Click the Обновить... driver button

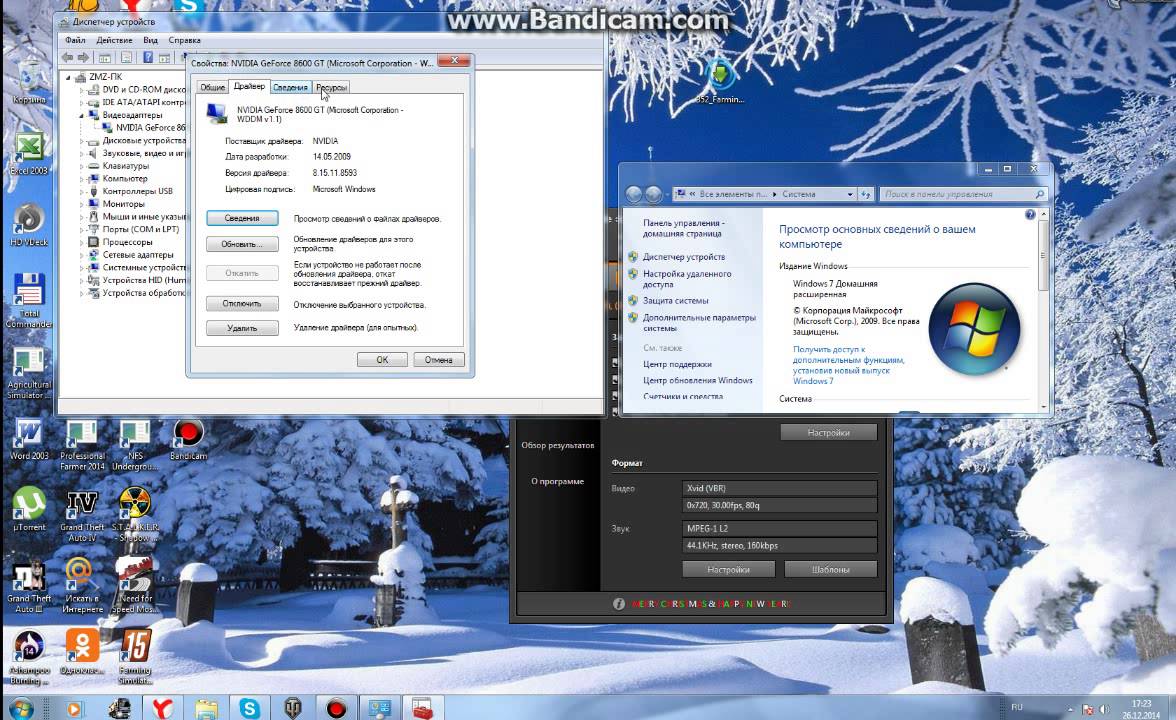(x=242, y=244)
